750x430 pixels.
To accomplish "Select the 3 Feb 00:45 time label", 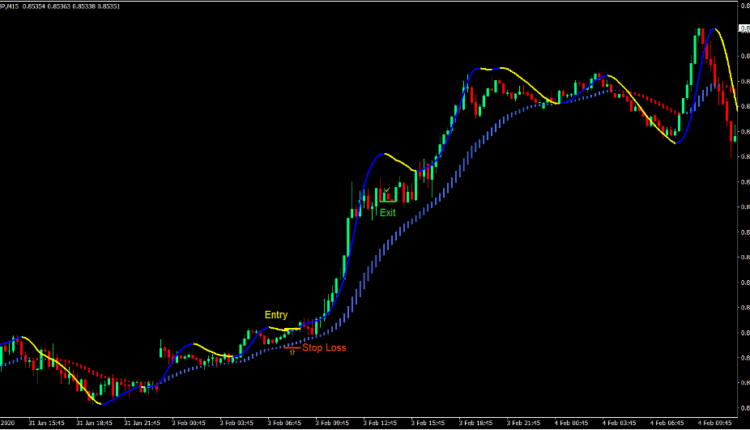I will (x=190, y=423).
